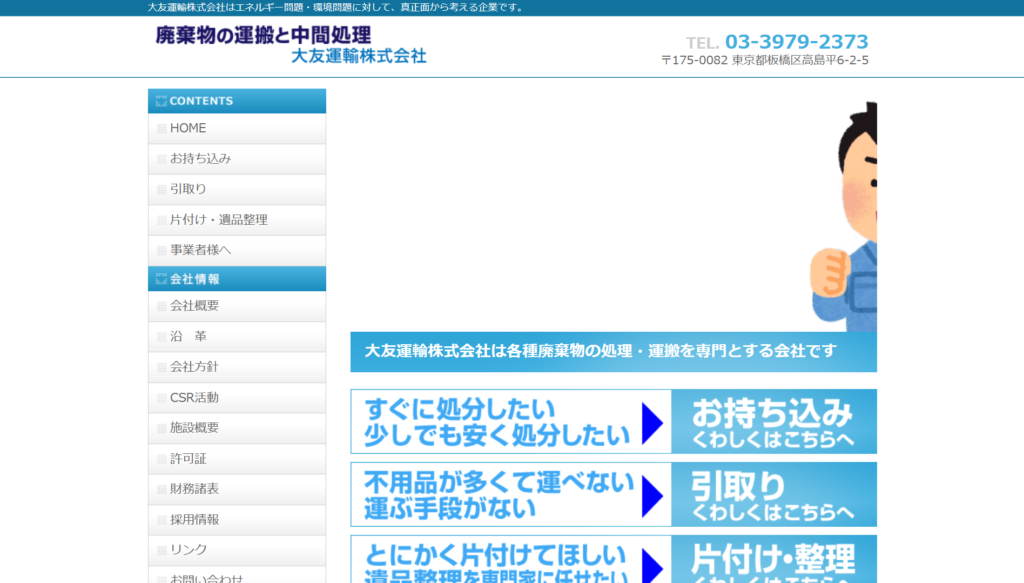Screen dimensions: 1024x583
Task: Go to the CSR活動 page
Action: tap(194, 397)
